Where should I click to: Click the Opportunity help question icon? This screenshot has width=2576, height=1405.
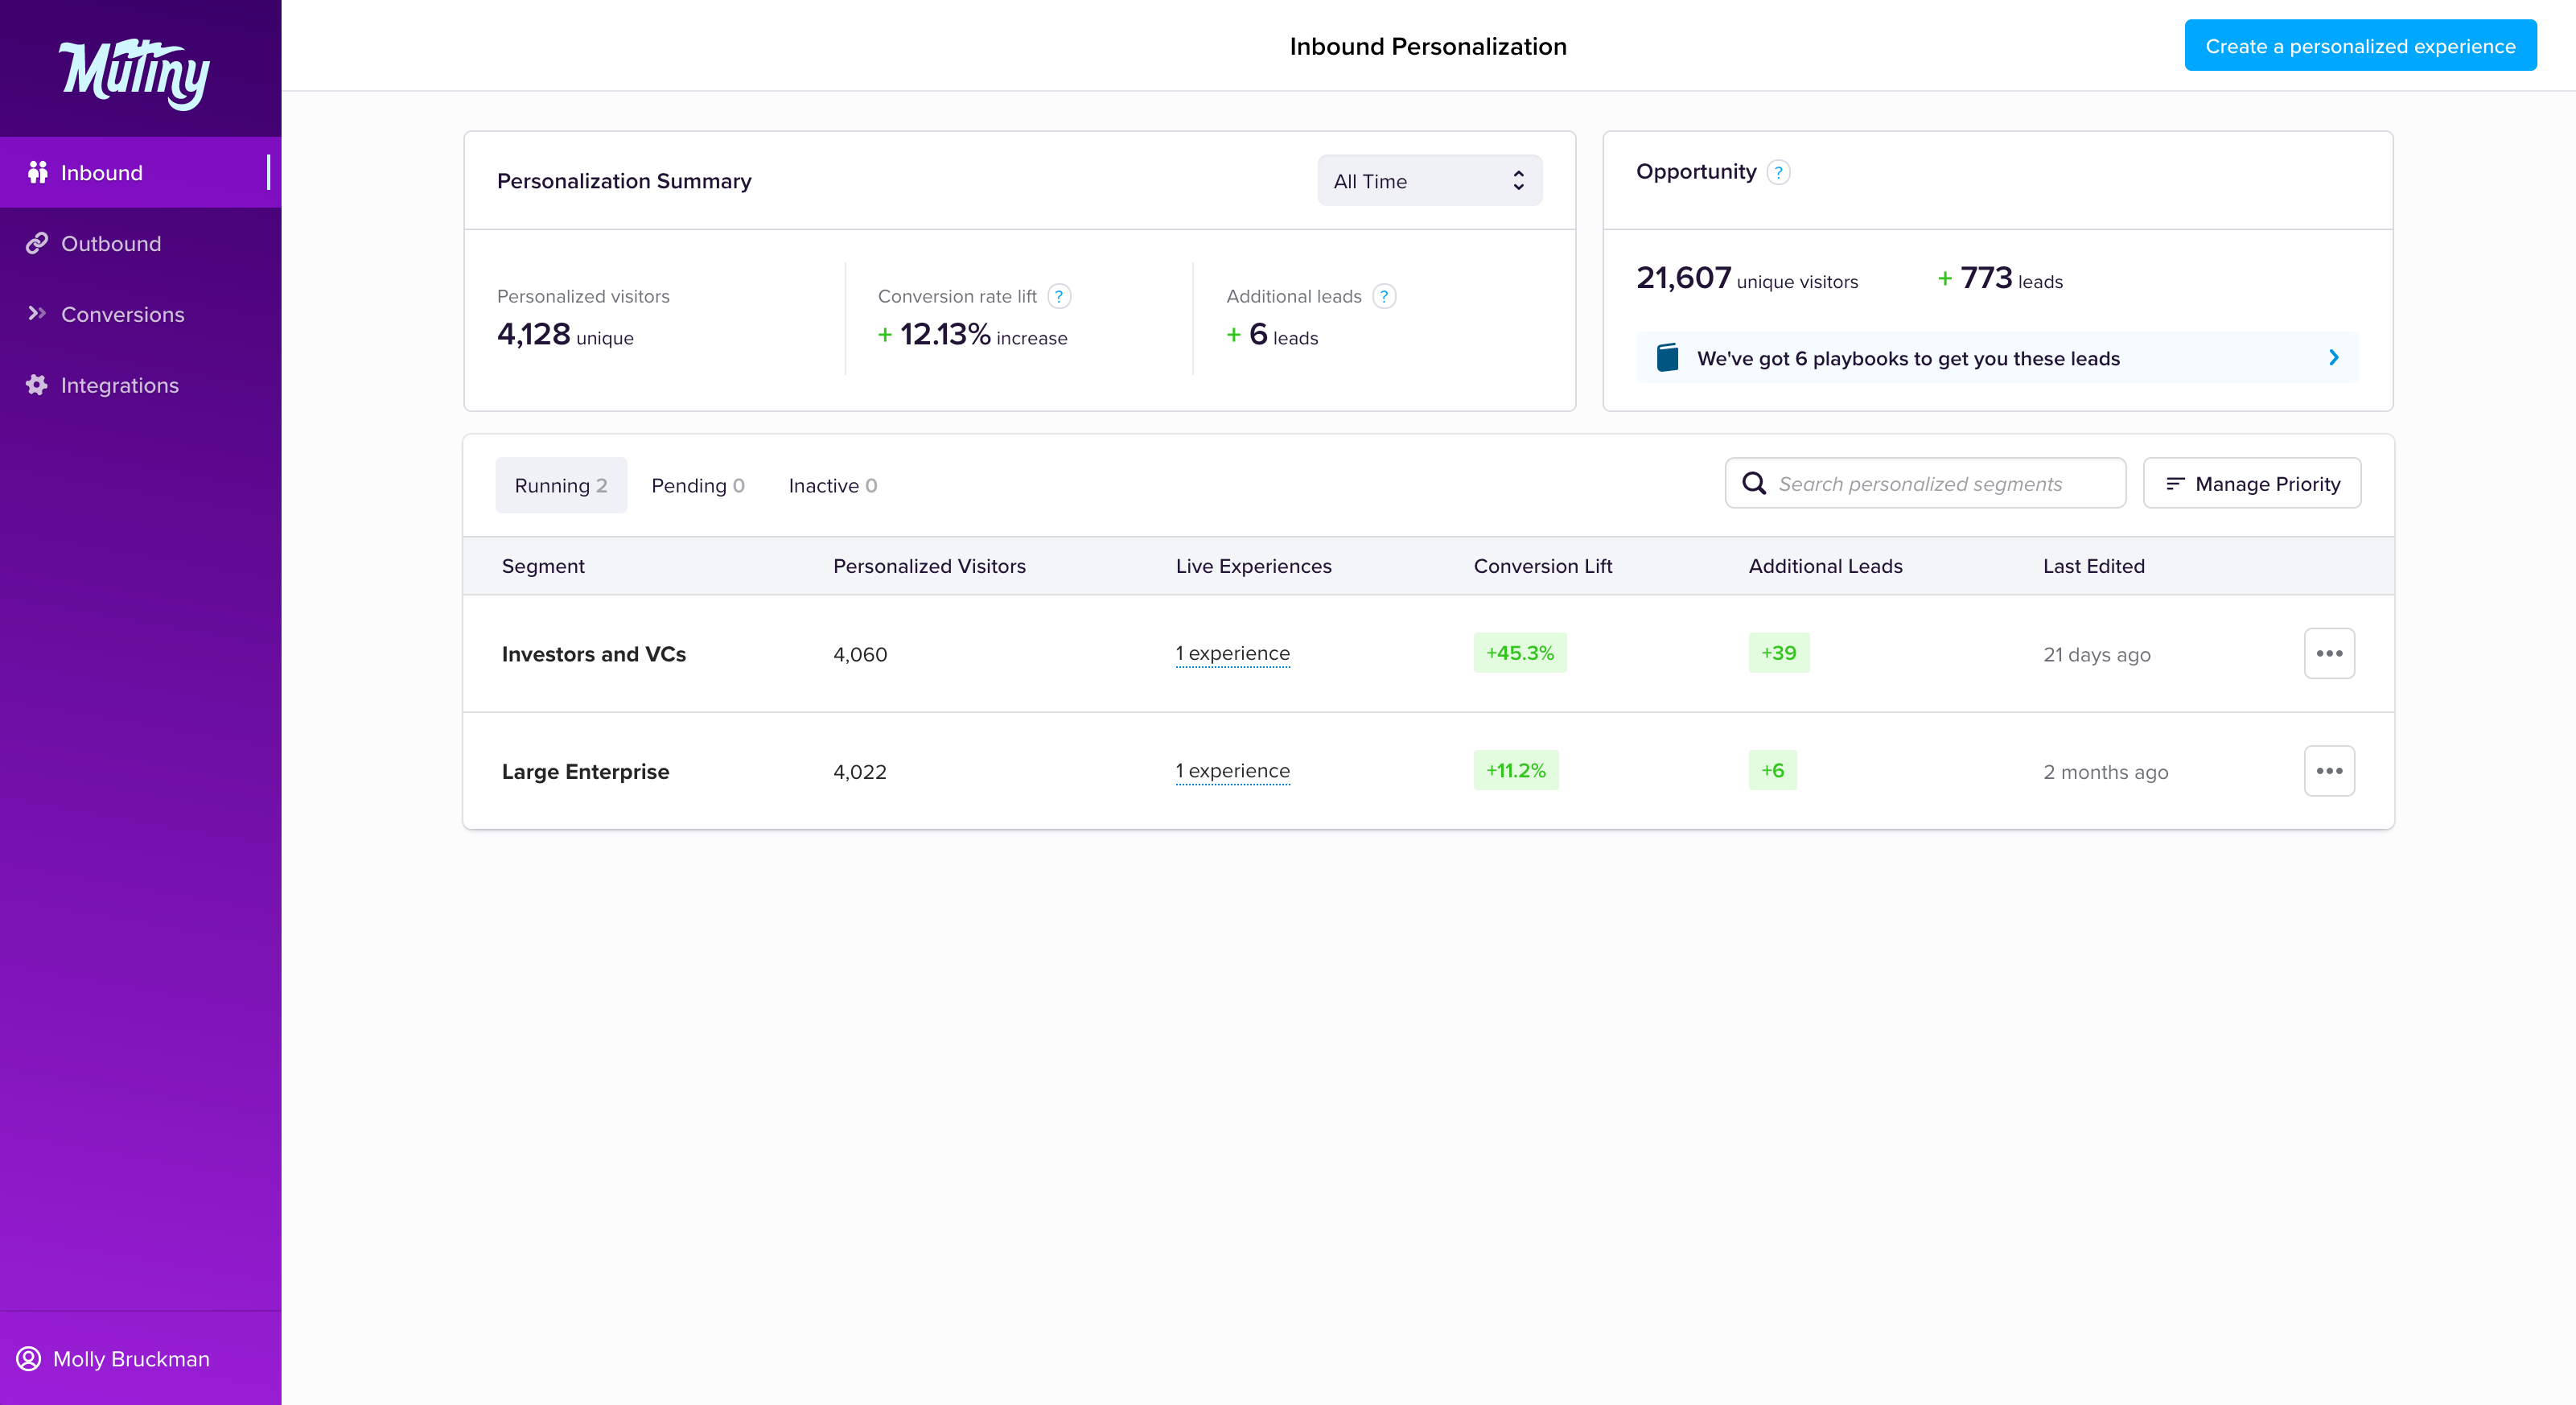click(x=1778, y=172)
